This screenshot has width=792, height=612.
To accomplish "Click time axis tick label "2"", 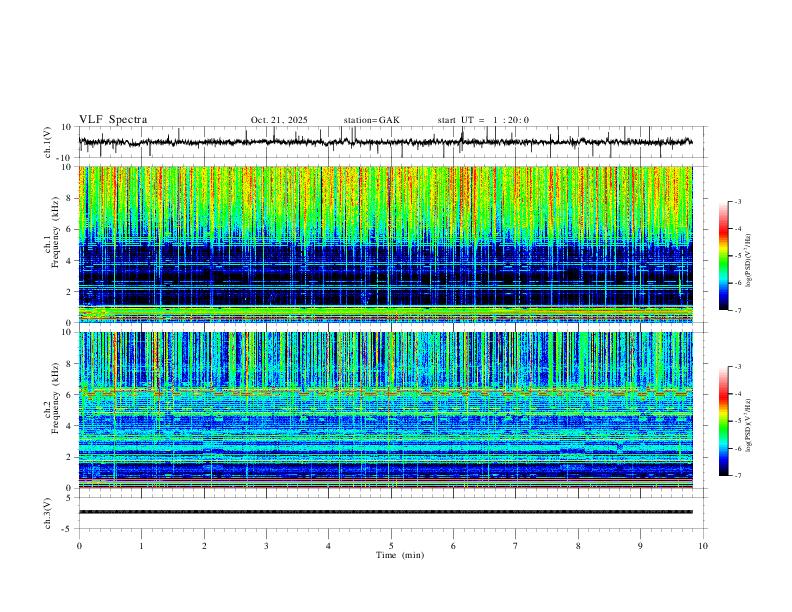I will (204, 546).
